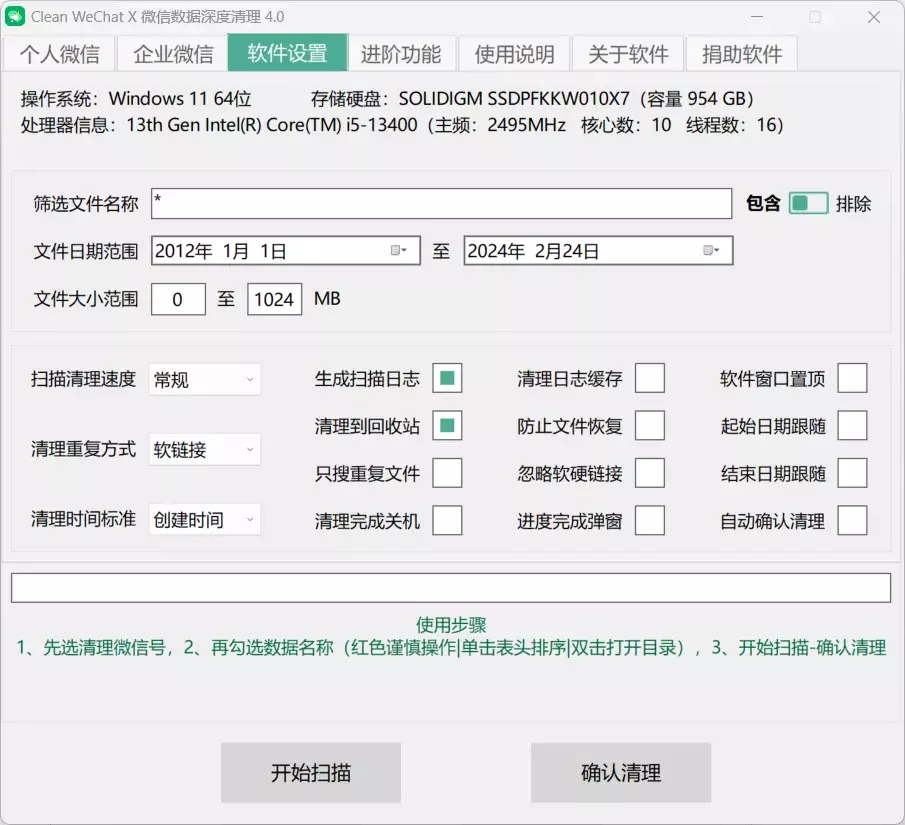Open the 企业微信 tab

pos(173,54)
